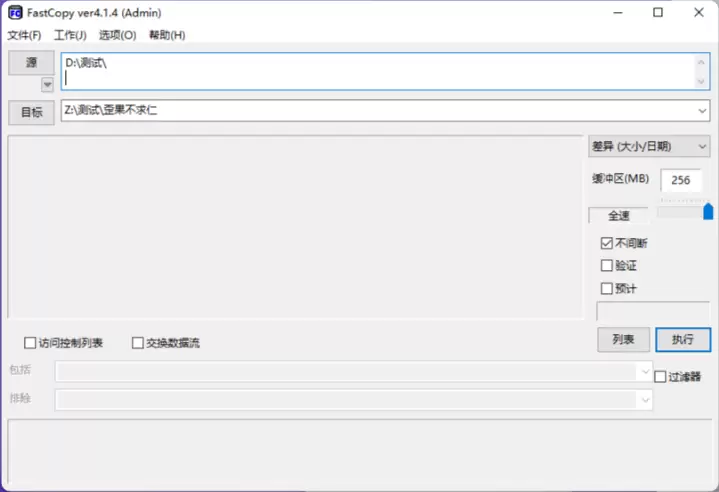Expand the destination path dropdown
Screen dimensions: 719x492
(x=702, y=111)
